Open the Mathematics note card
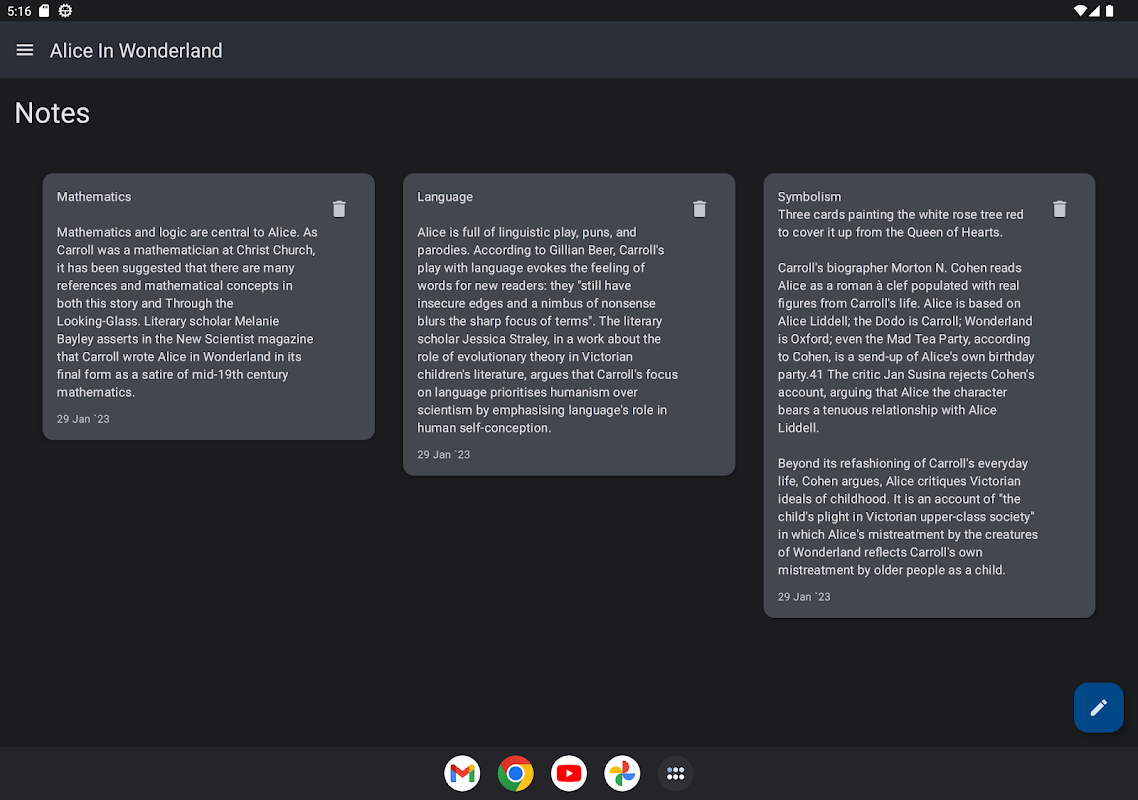The image size is (1138, 800). [x=187, y=312]
